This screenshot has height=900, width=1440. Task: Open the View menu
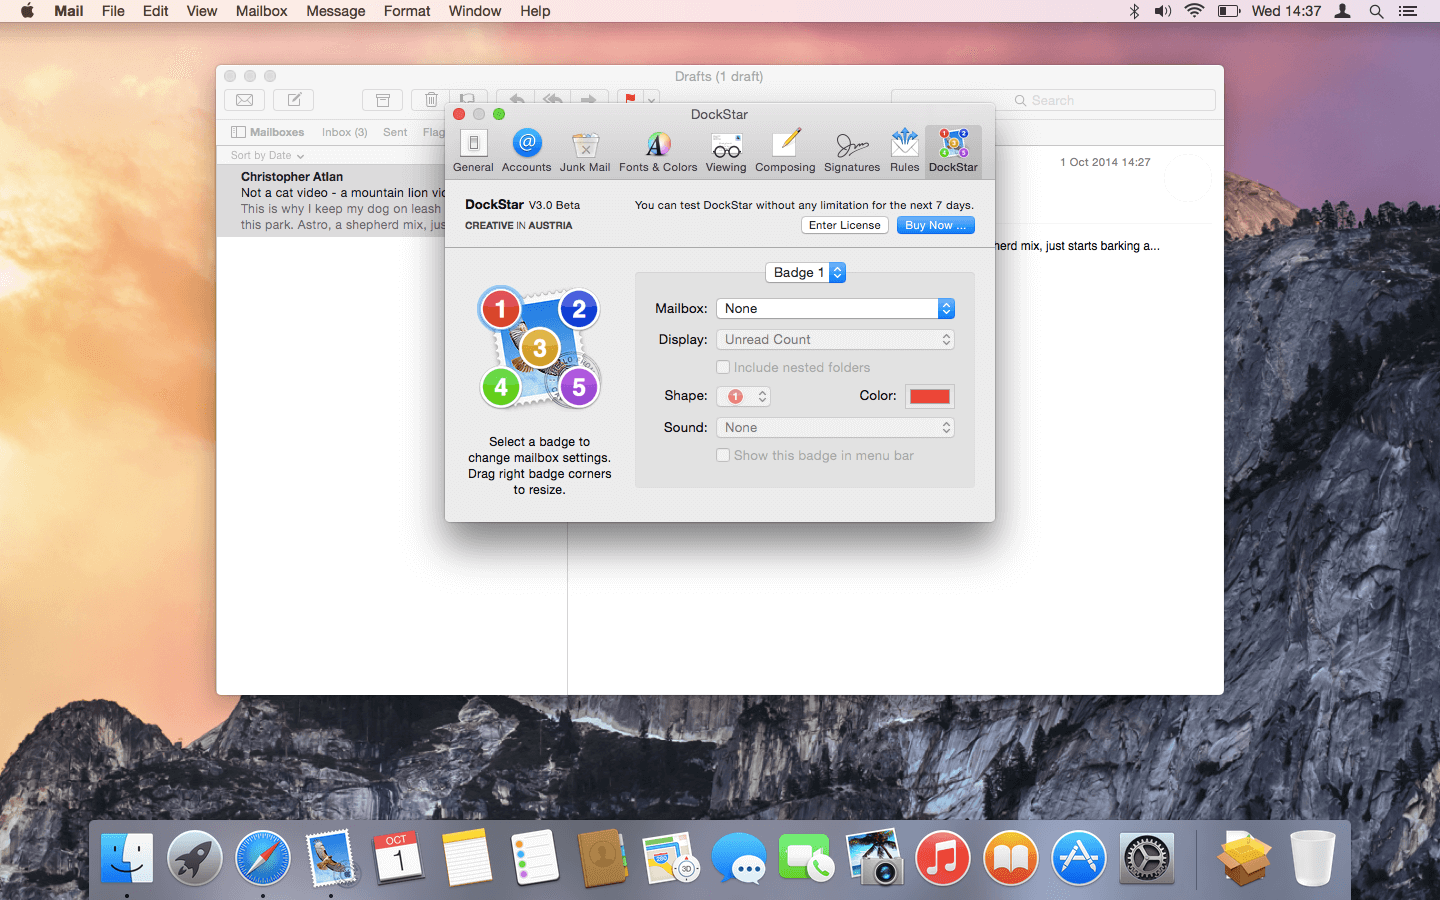tap(201, 11)
